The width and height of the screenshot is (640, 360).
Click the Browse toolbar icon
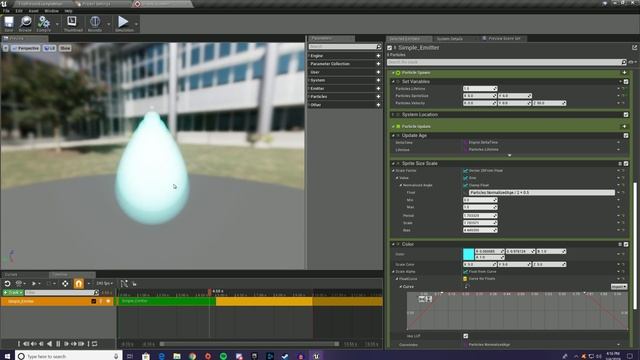coord(25,23)
